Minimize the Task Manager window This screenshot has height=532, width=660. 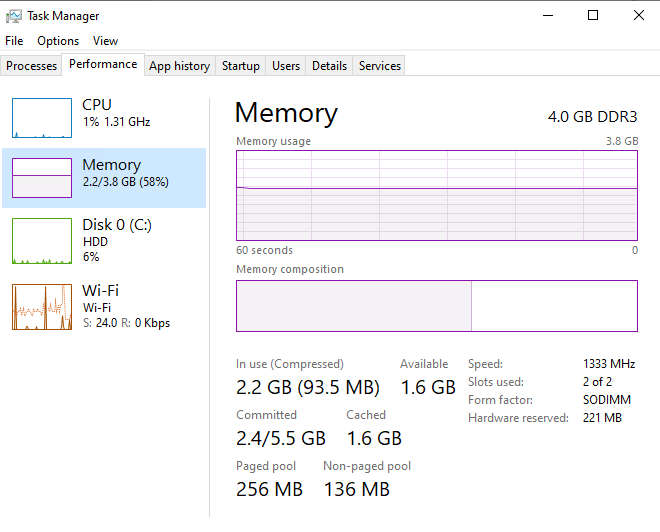click(x=548, y=16)
